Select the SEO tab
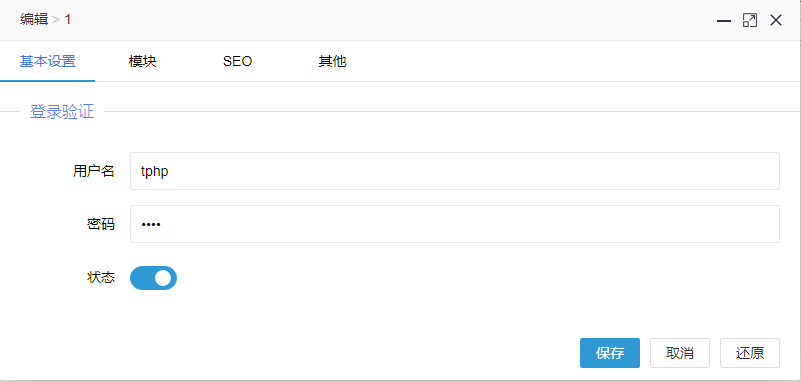Screen dimensions: 801x382 tap(238, 61)
